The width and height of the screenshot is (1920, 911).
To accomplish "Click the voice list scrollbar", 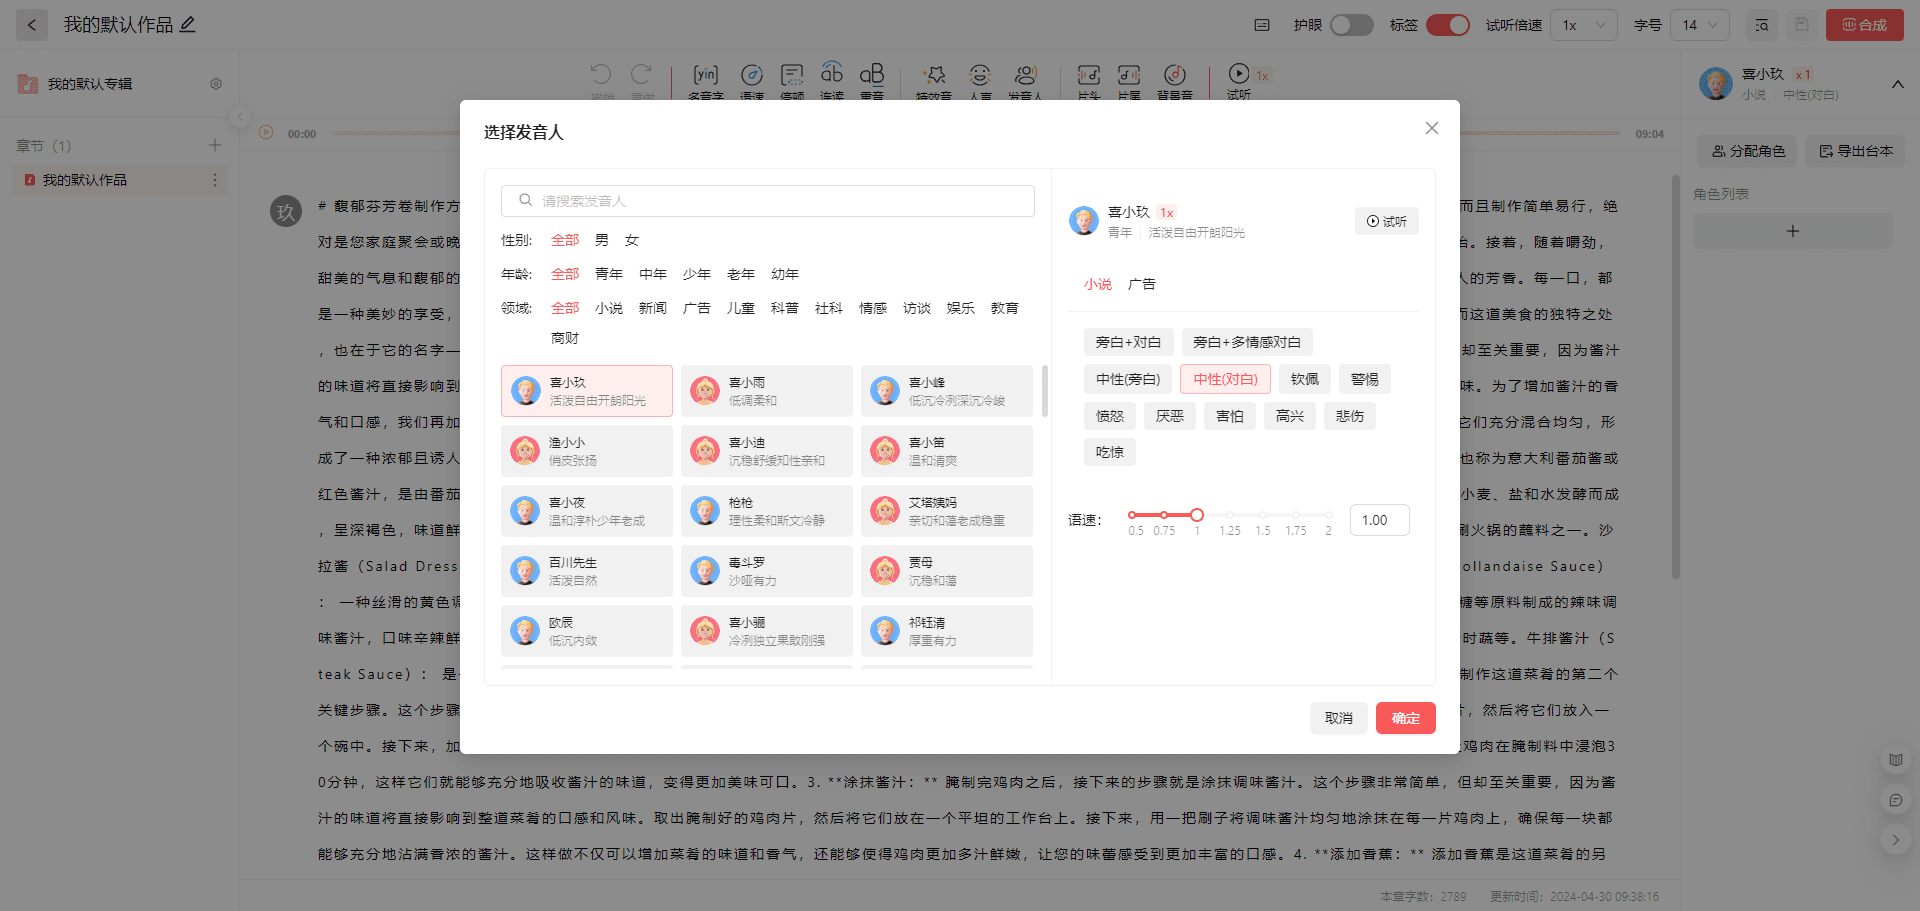I will (x=1045, y=391).
